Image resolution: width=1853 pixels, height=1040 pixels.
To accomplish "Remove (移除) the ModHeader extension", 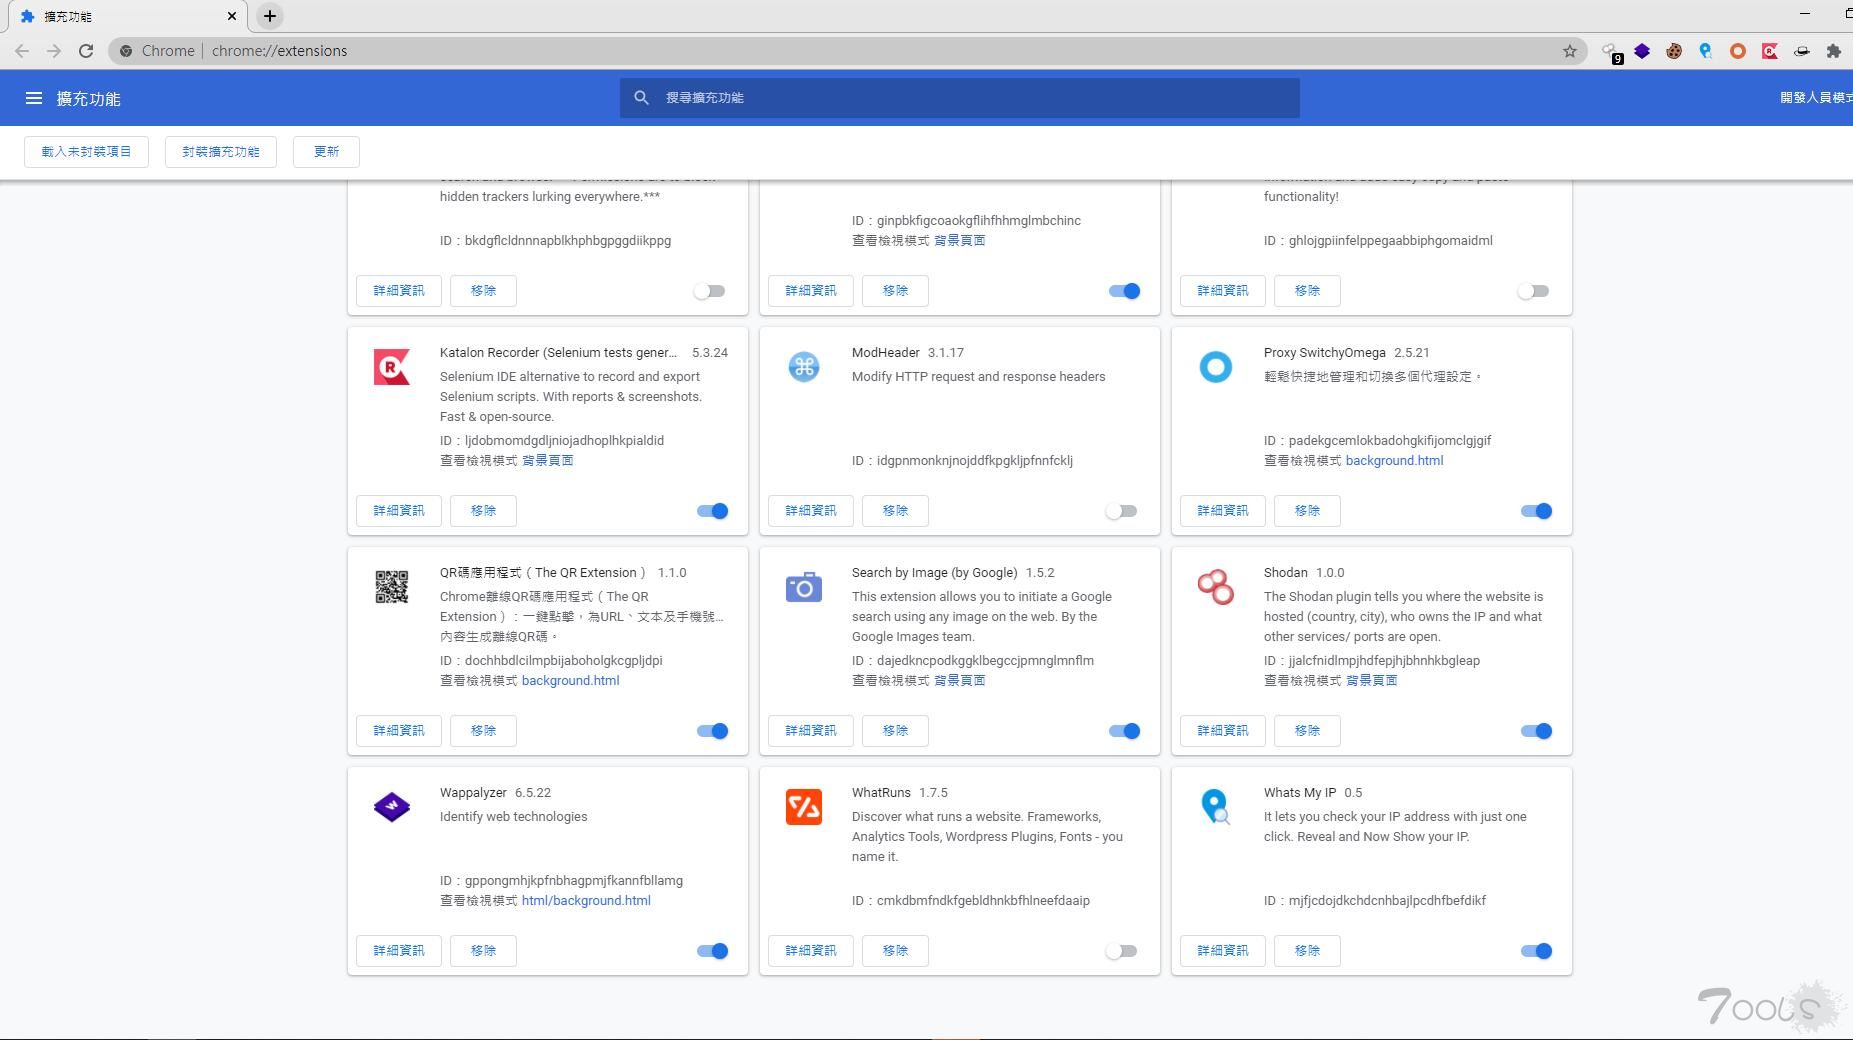I will pyautogui.click(x=895, y=511).
